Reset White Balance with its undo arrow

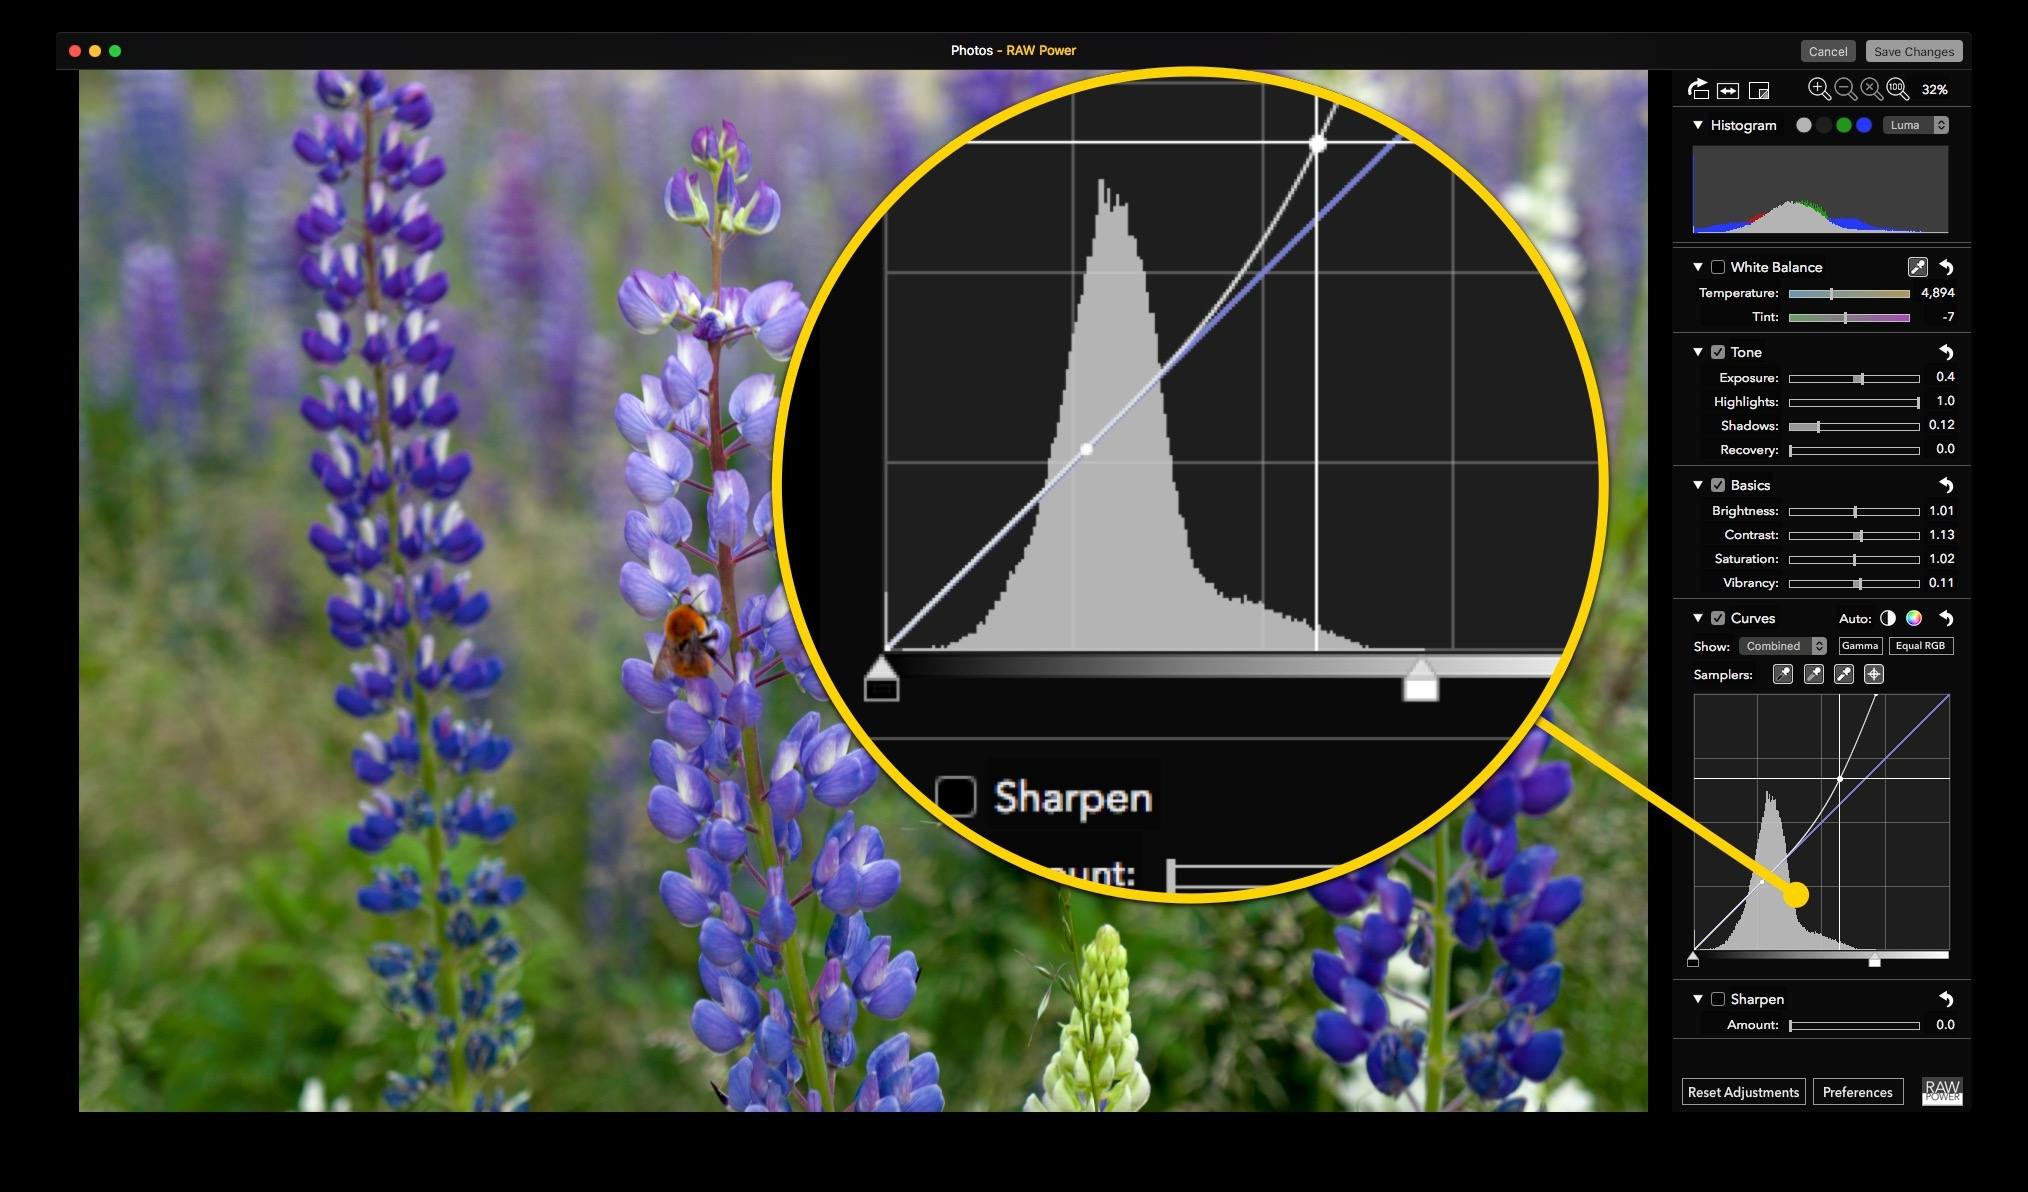tap(1946, 267)
